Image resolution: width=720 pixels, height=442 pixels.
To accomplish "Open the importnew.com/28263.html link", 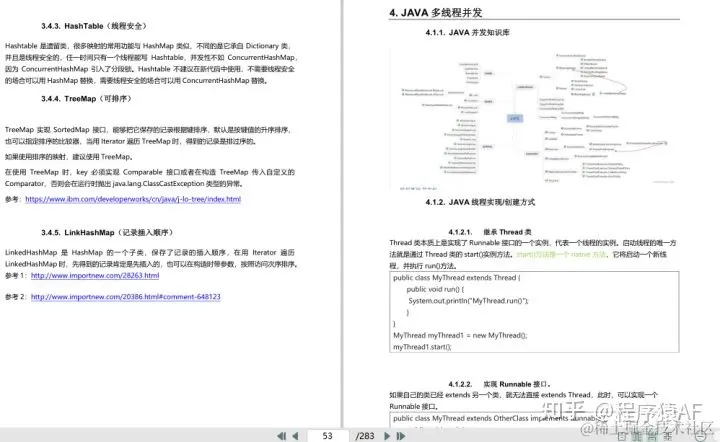I will pyautogui.click(x=95, y=275).
